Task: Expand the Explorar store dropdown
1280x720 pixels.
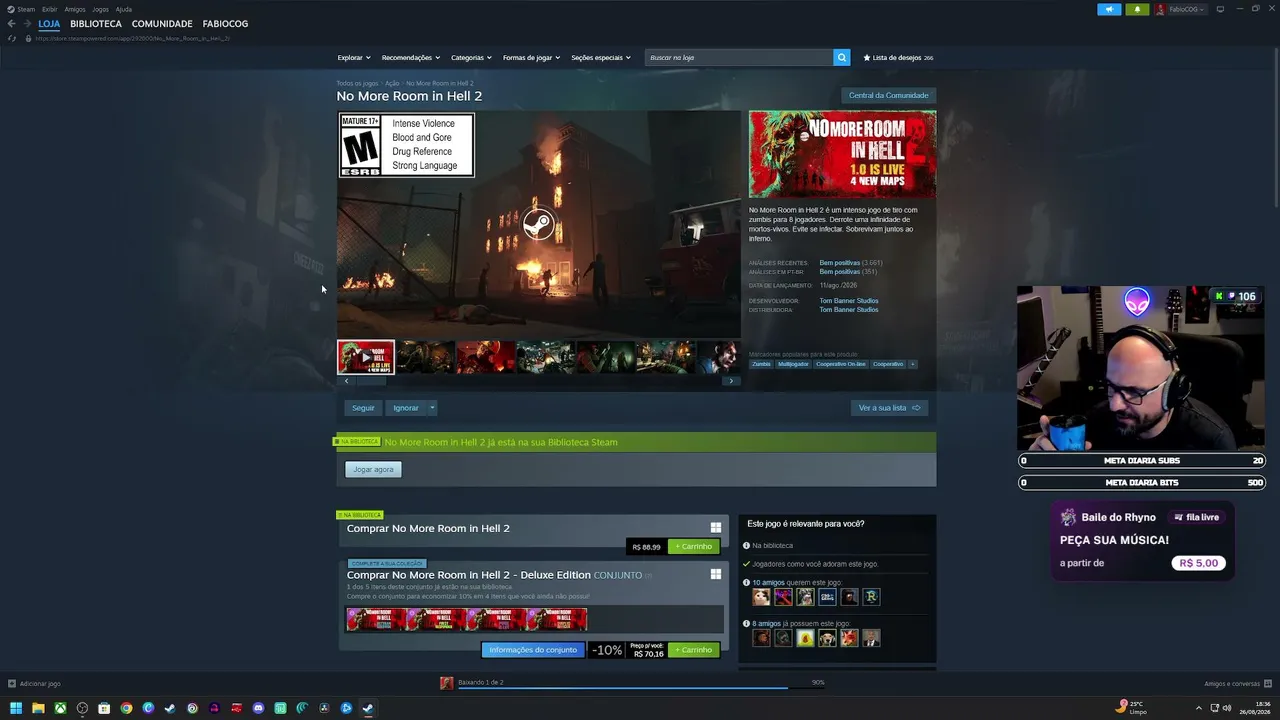Action: 354,57
